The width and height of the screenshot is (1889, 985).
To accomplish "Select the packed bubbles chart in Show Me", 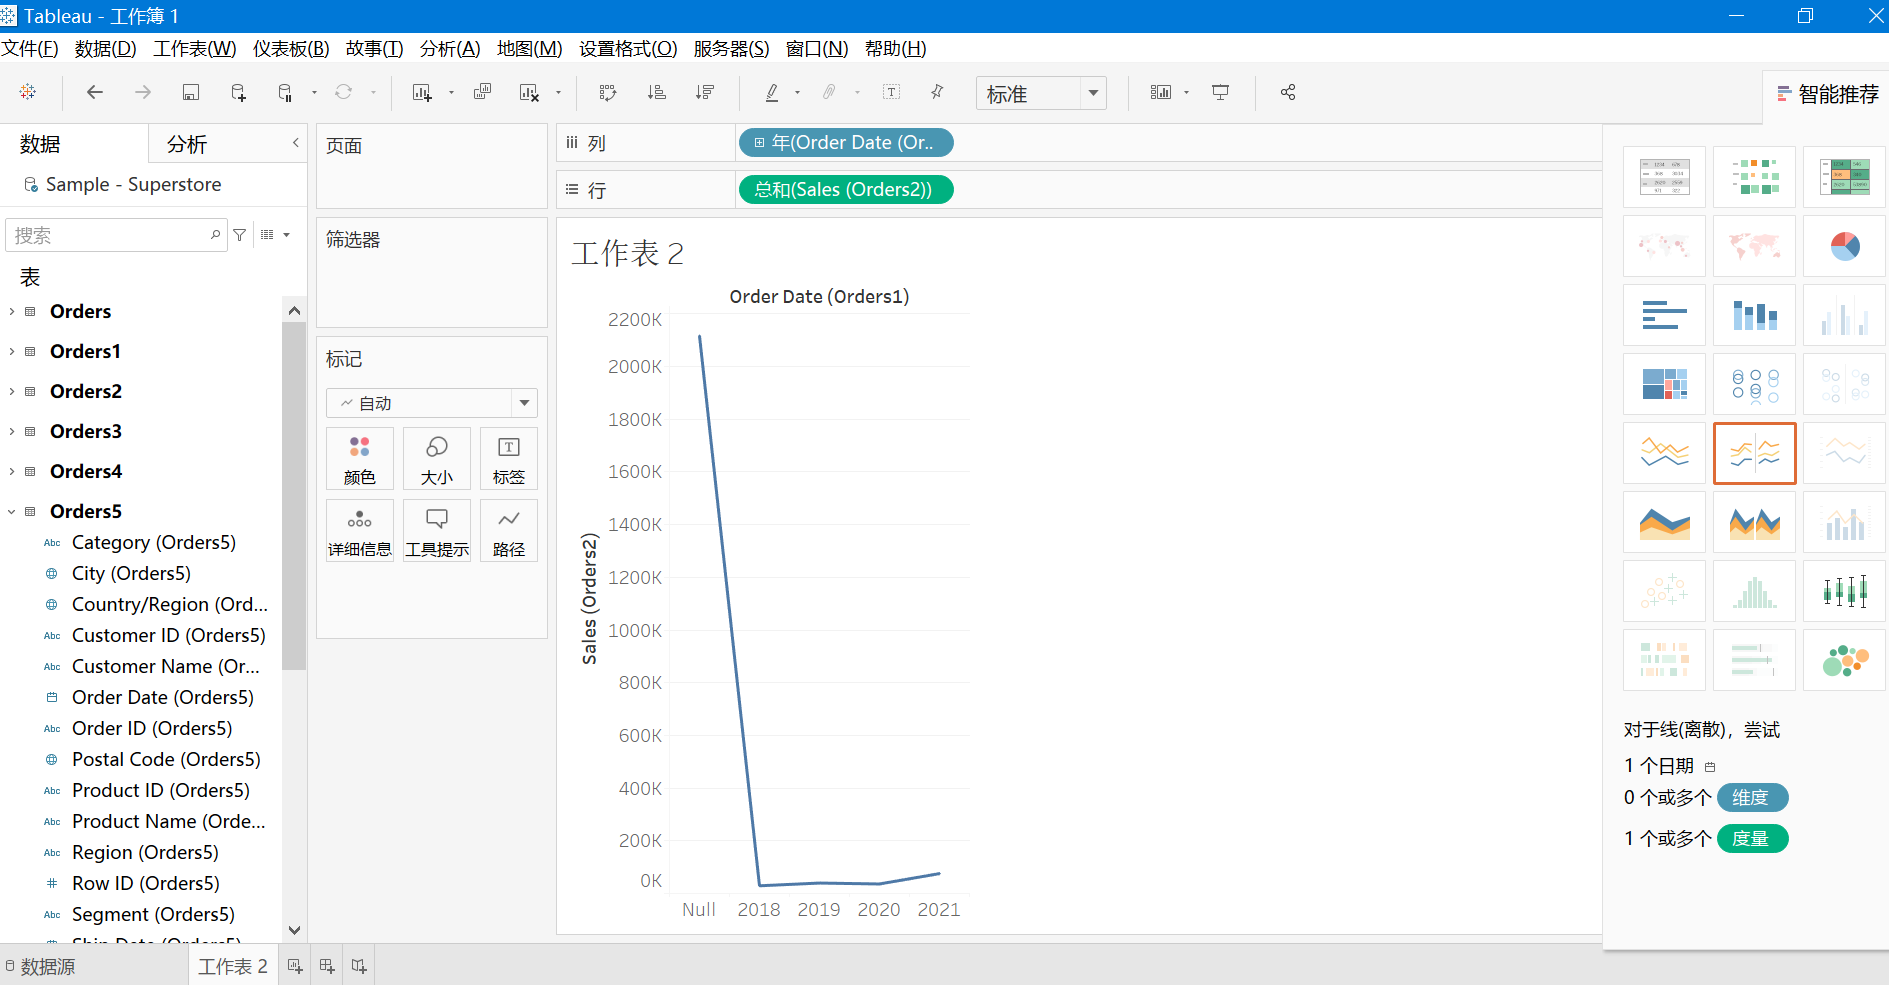I will click(x=1844, y=660).
